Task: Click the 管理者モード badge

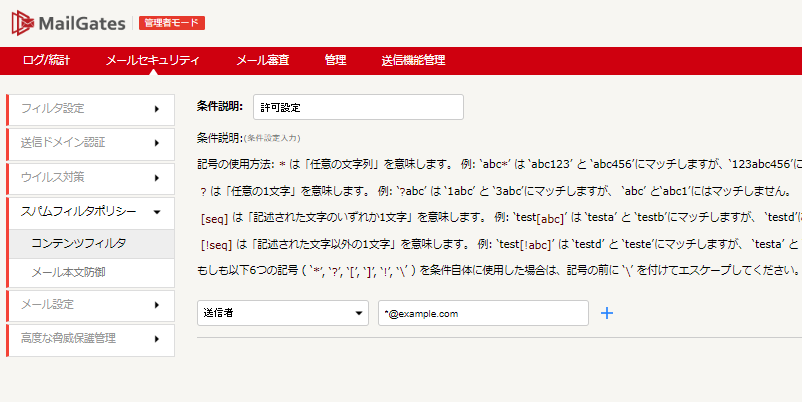Action: coord(172,23)
